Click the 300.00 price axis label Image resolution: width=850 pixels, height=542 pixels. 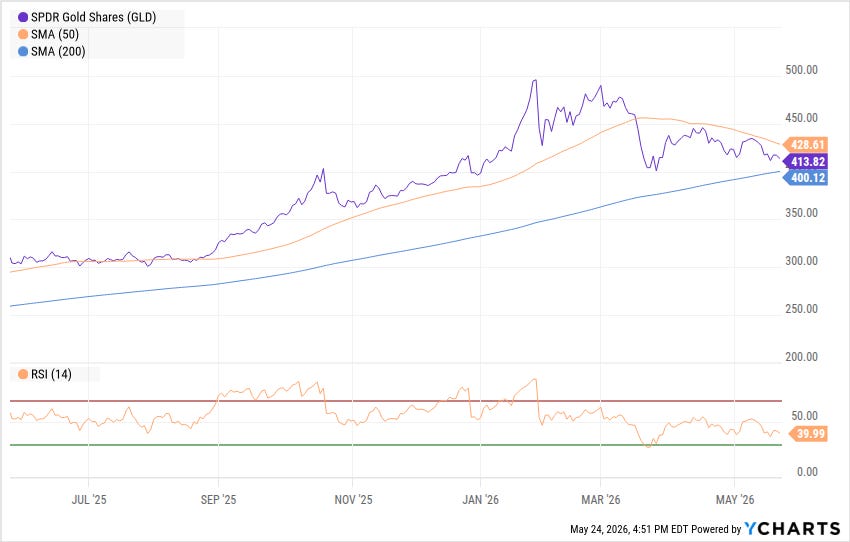(x=801, y=261)
